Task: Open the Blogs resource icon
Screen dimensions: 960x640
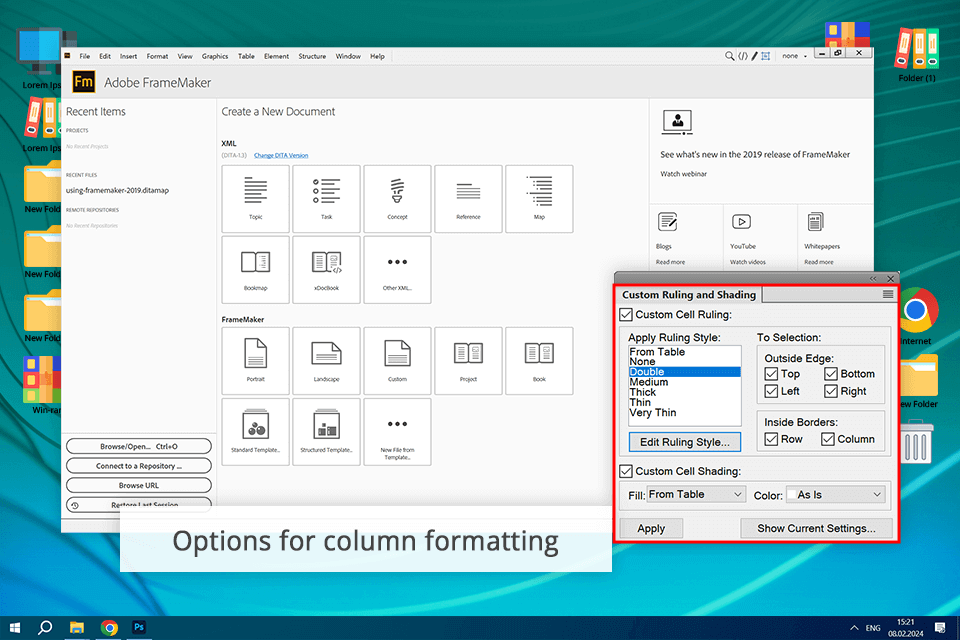Action: pyautogui.click(x=667, y=222)
